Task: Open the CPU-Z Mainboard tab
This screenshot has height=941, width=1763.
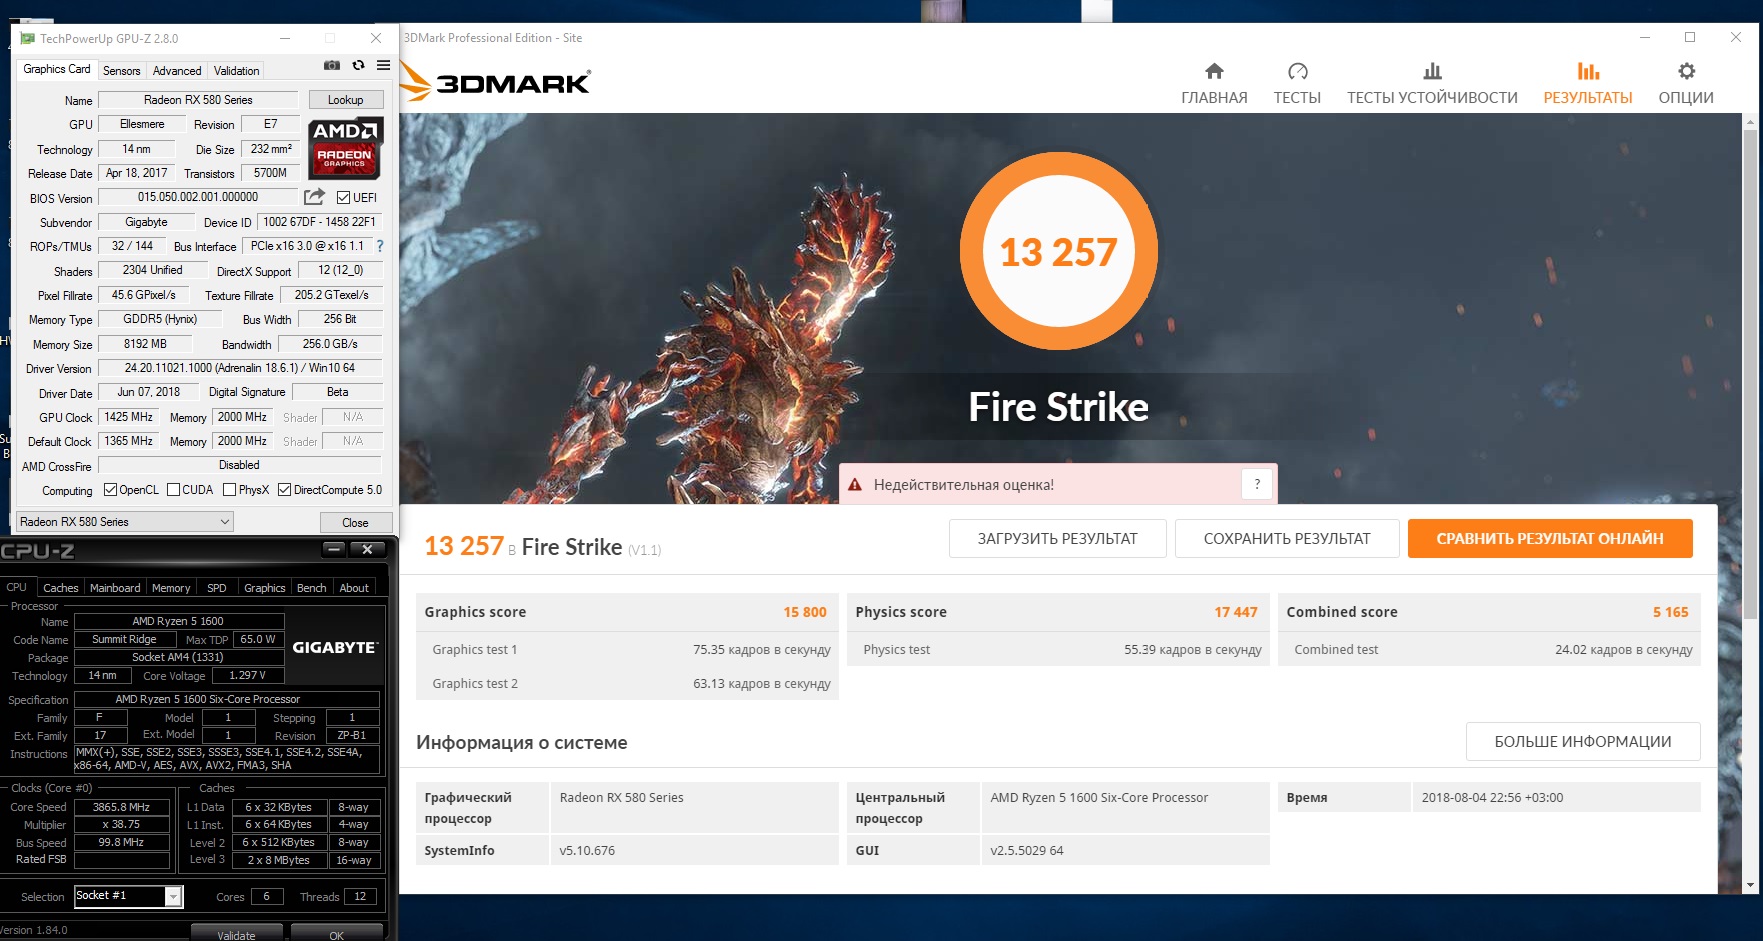Action: 115,588
